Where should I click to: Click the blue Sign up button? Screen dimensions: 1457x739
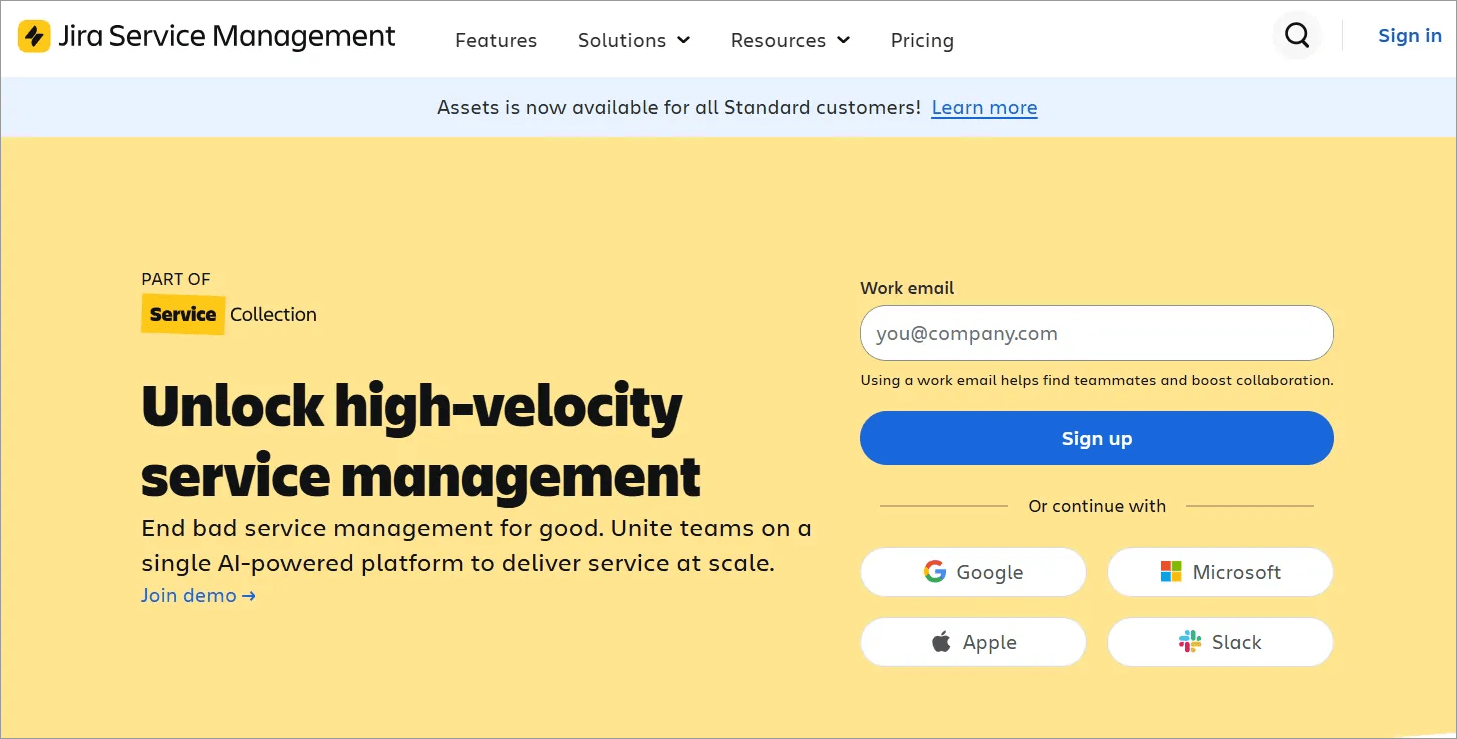(x=1097, y=438)
